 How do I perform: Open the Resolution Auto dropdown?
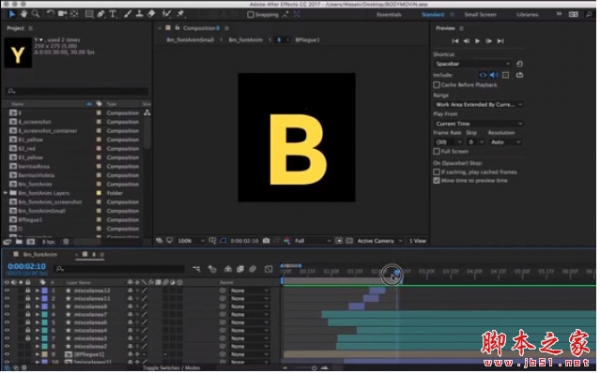(x=505, y=142)
